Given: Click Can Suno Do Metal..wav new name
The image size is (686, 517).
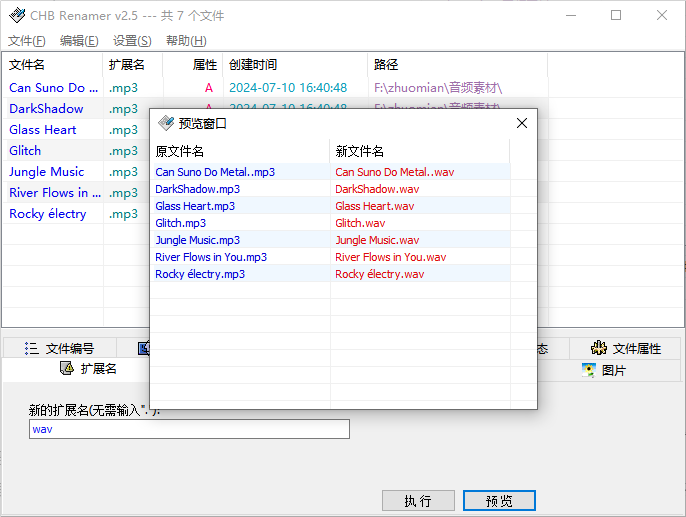Looking at the screenshot, I should (x=395, y=172).
